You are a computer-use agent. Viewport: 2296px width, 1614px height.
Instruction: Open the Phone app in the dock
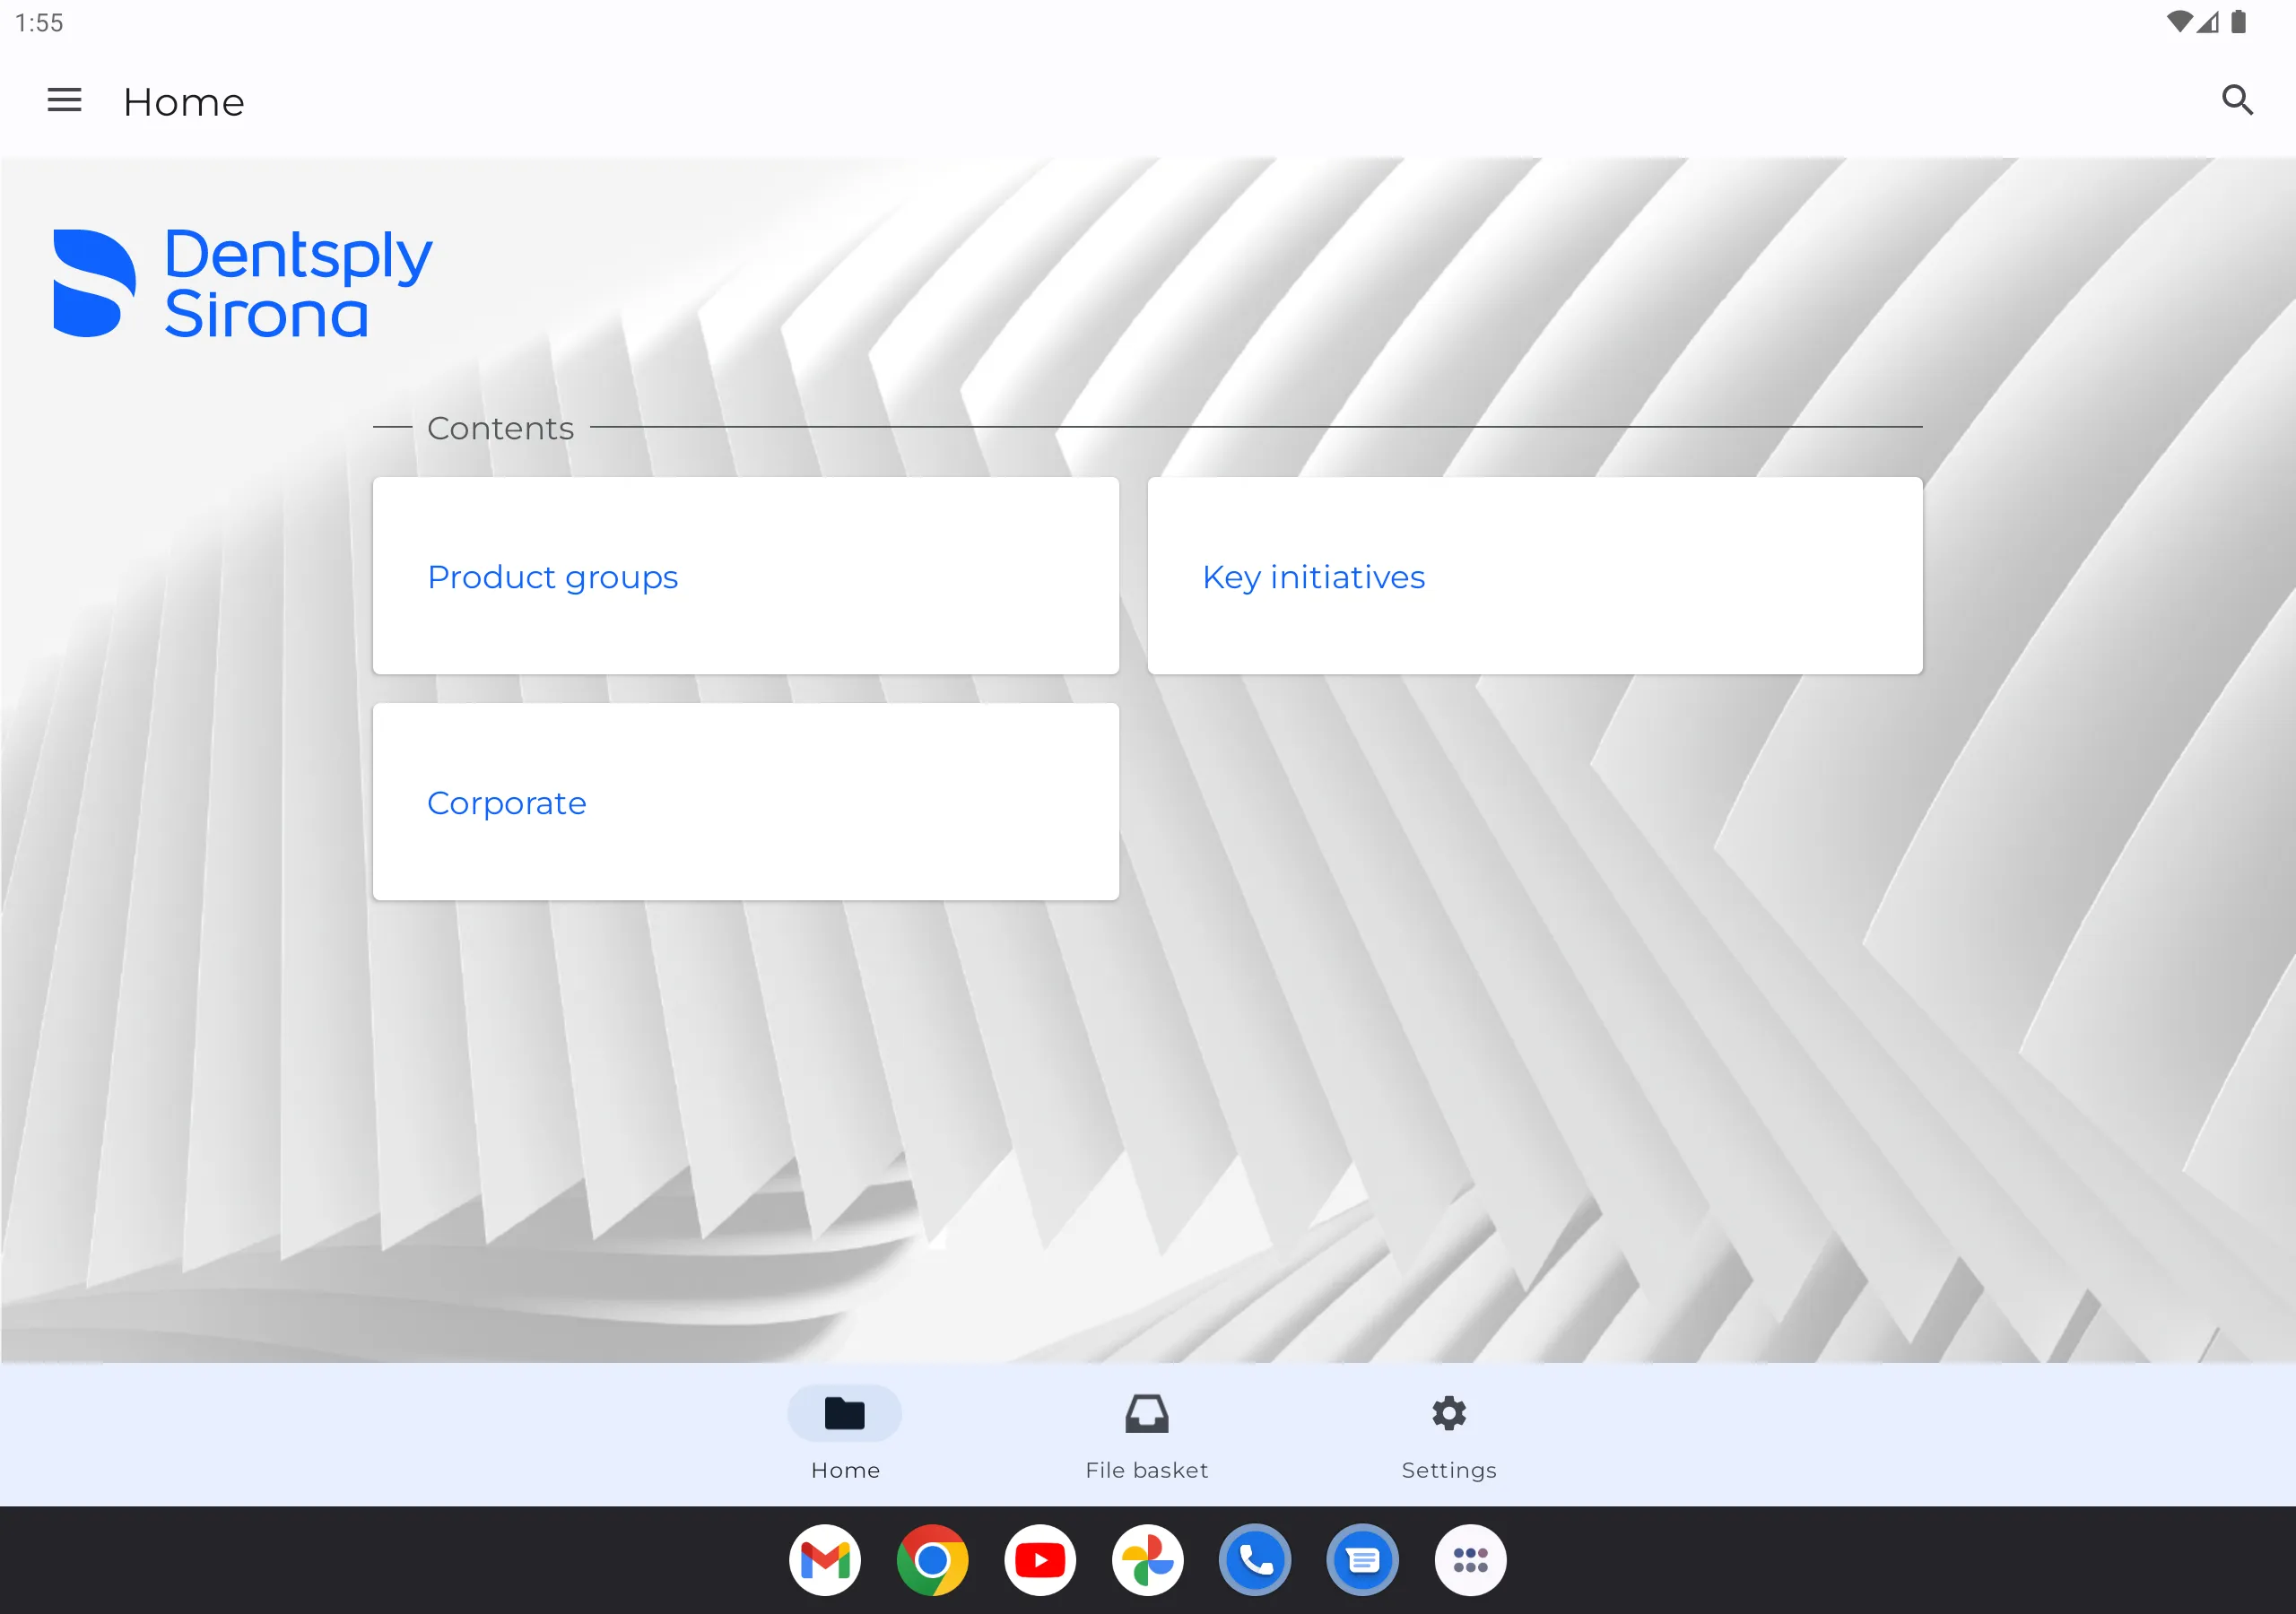1255,1560
